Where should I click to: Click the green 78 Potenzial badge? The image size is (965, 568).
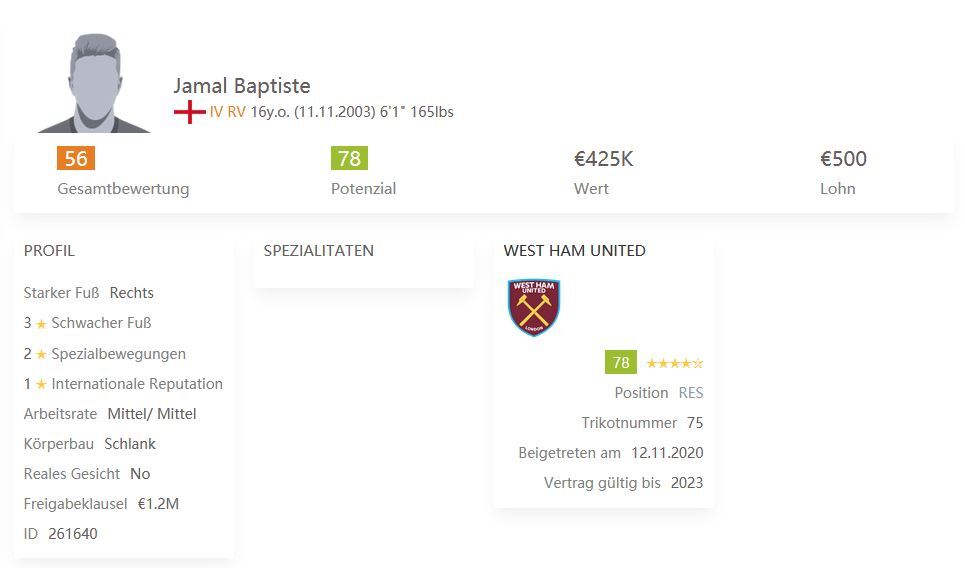coord(350,158)
